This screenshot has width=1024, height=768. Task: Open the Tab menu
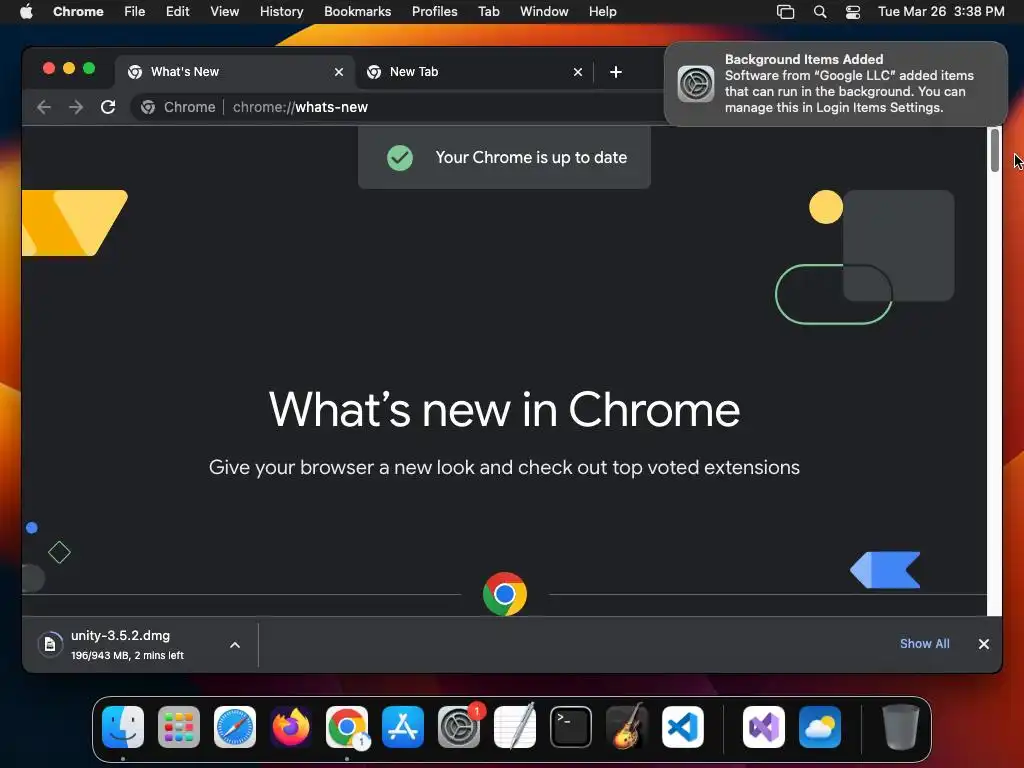[x=488, y=12]
